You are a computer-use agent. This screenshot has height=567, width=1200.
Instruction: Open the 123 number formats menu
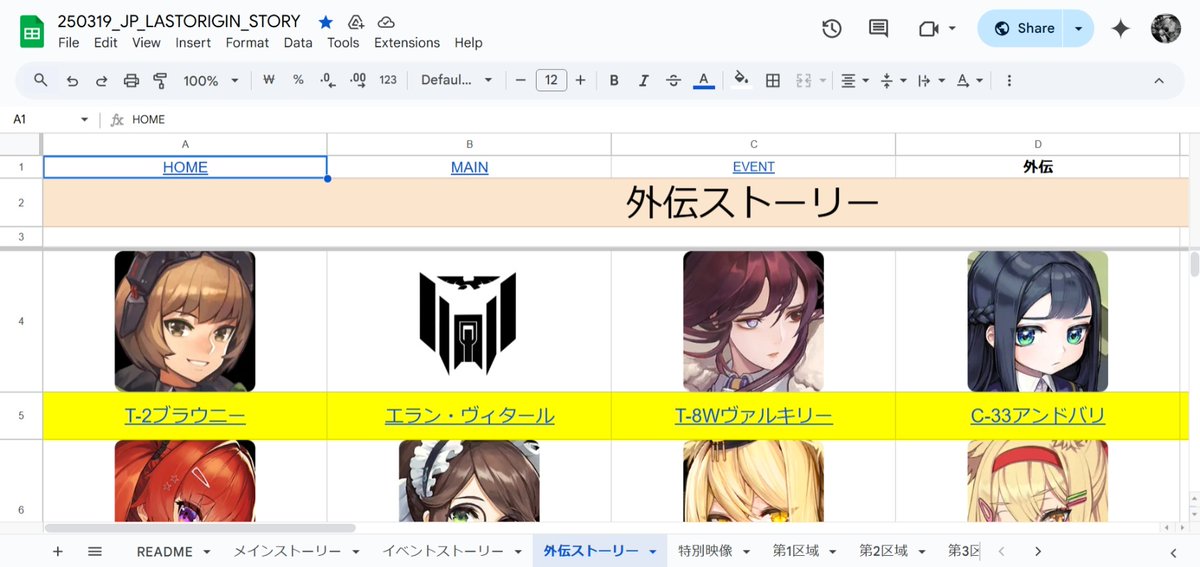pyautogui.click(x=388, y=80)
